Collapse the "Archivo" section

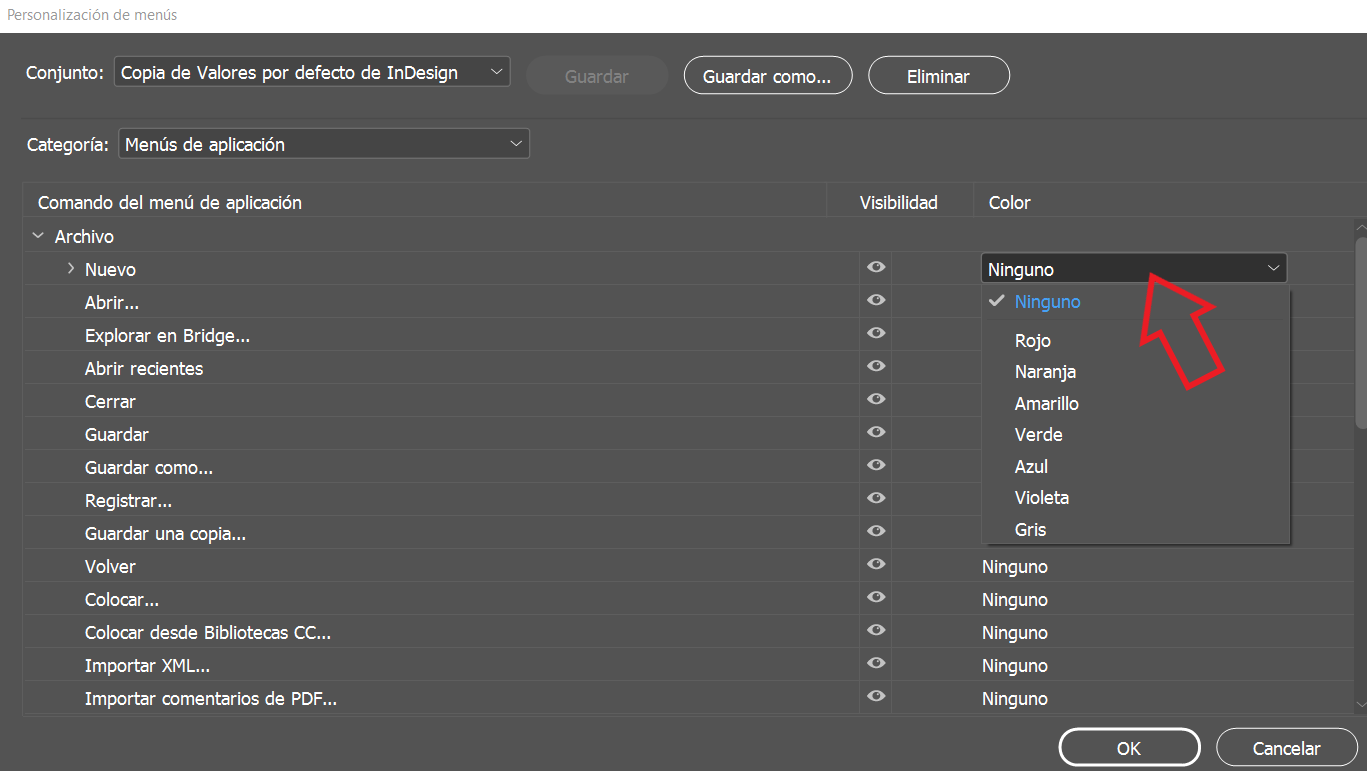tap(38, 236)
